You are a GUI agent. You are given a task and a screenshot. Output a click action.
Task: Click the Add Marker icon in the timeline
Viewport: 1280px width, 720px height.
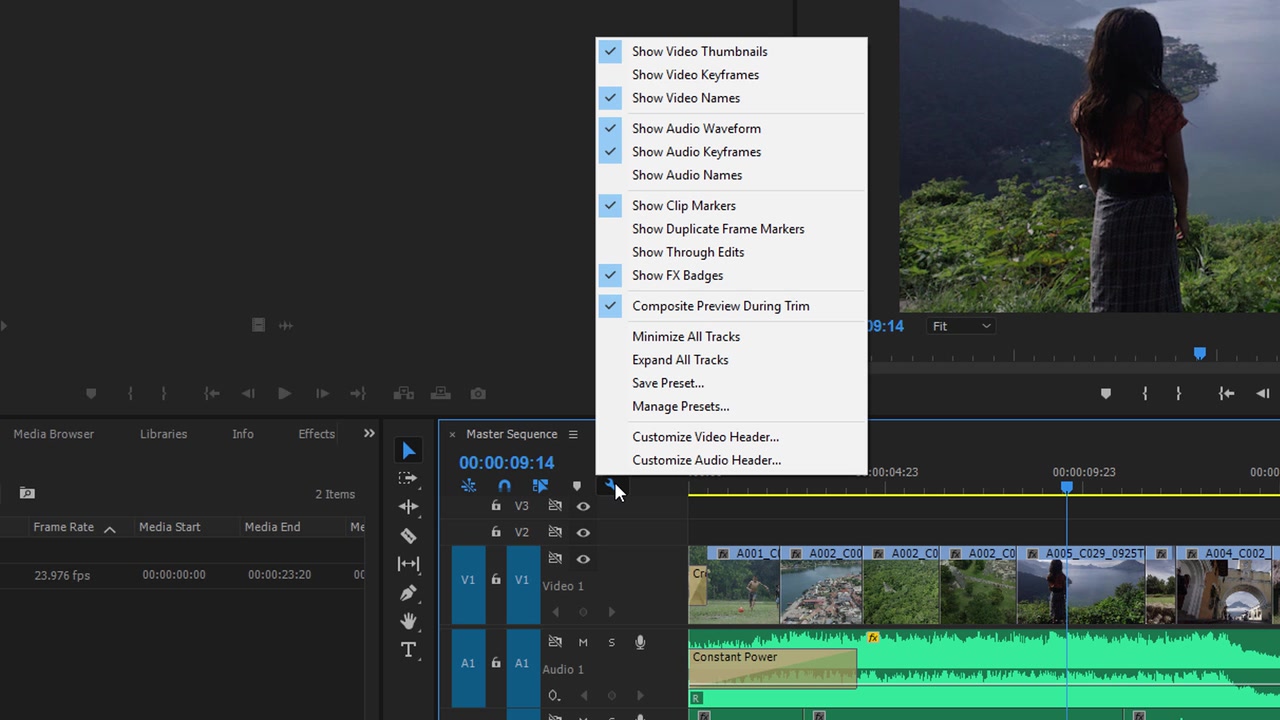tap(577, 486)
